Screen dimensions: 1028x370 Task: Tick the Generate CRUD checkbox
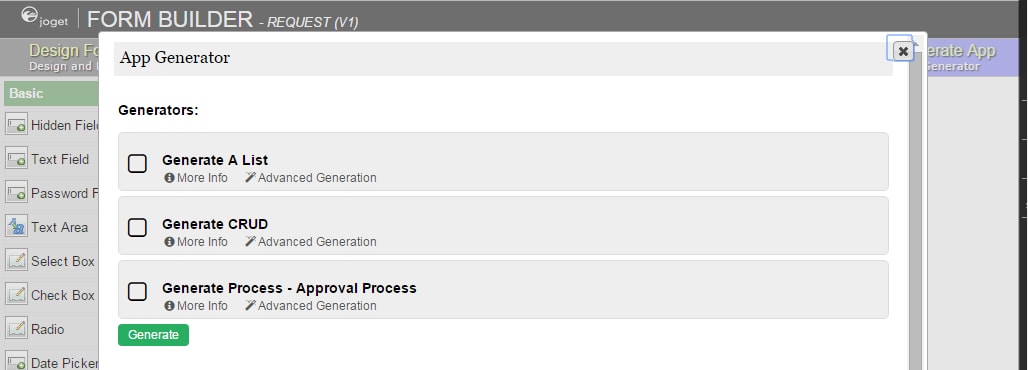coord(137,228)
